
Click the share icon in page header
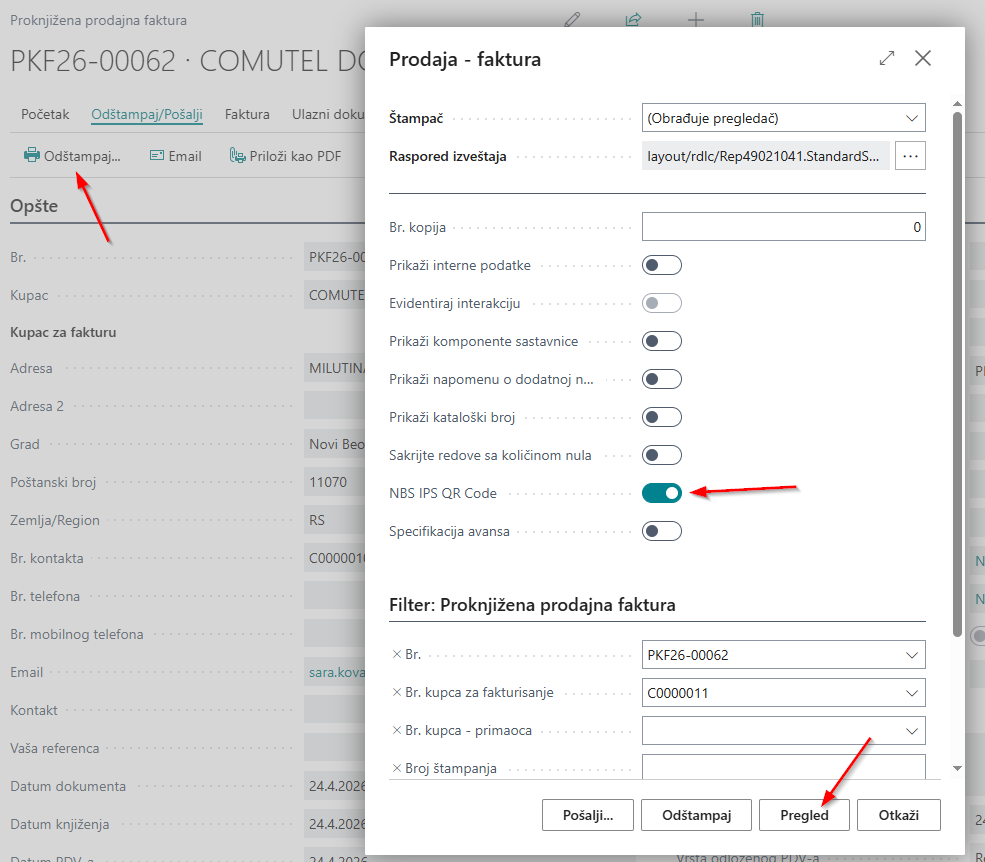click(633, 20)
